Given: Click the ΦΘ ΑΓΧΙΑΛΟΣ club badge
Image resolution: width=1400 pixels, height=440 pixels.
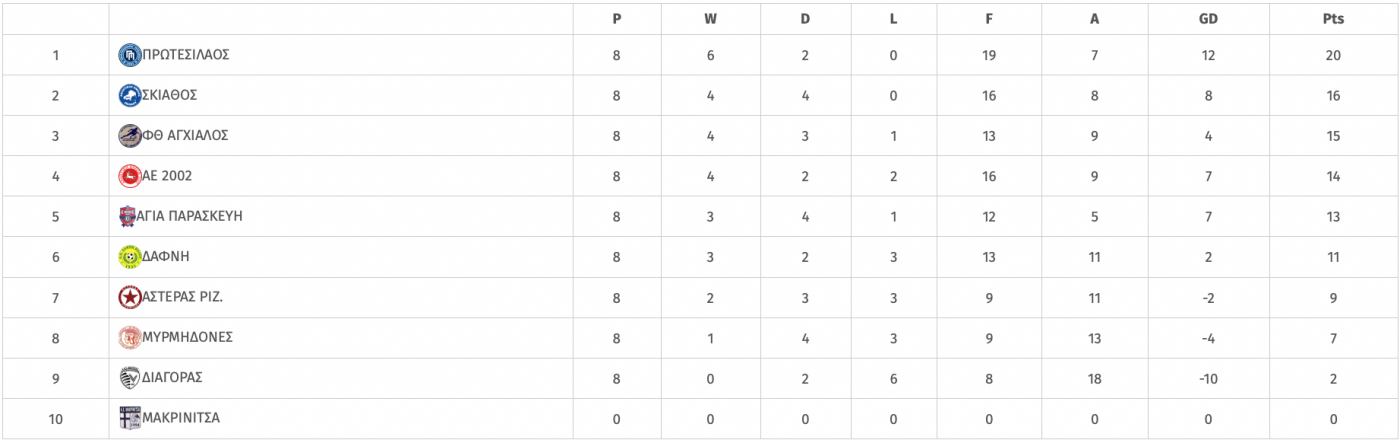Looking at the screenshot, I should [x=130, y=135].
